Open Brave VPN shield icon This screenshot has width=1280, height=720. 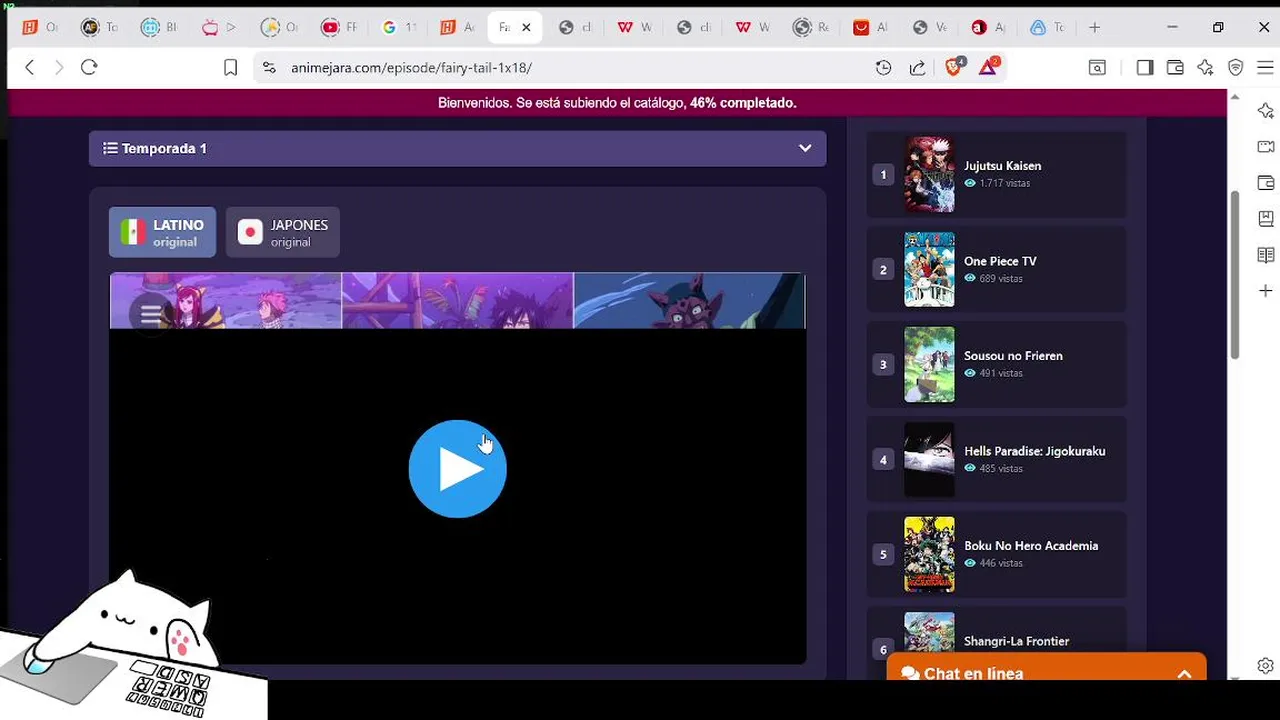pos(1236,67)
